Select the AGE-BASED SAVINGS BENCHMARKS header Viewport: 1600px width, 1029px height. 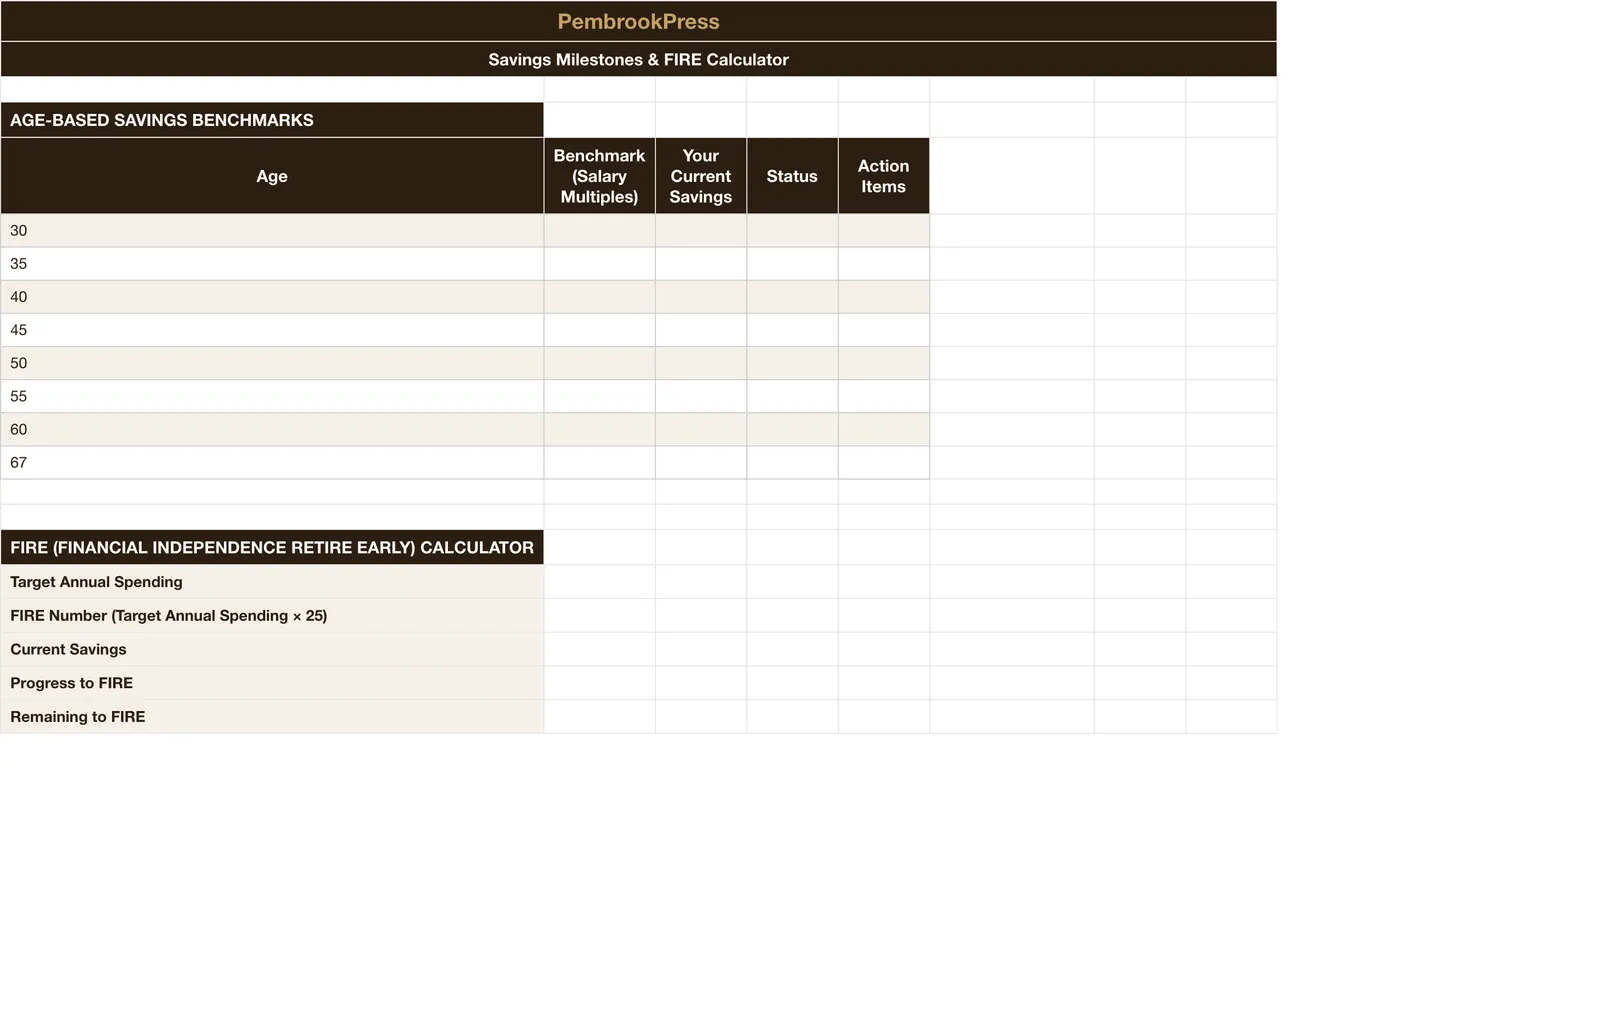272,120
